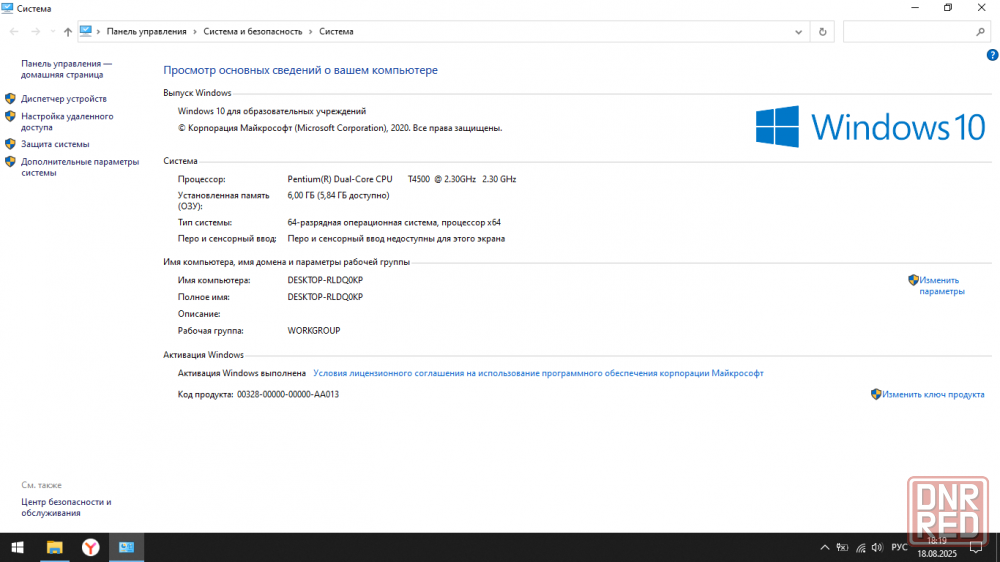Screen dimensions: 1000x562
Task: Click the WORKGROUP value text
Action: pos(314,330)
